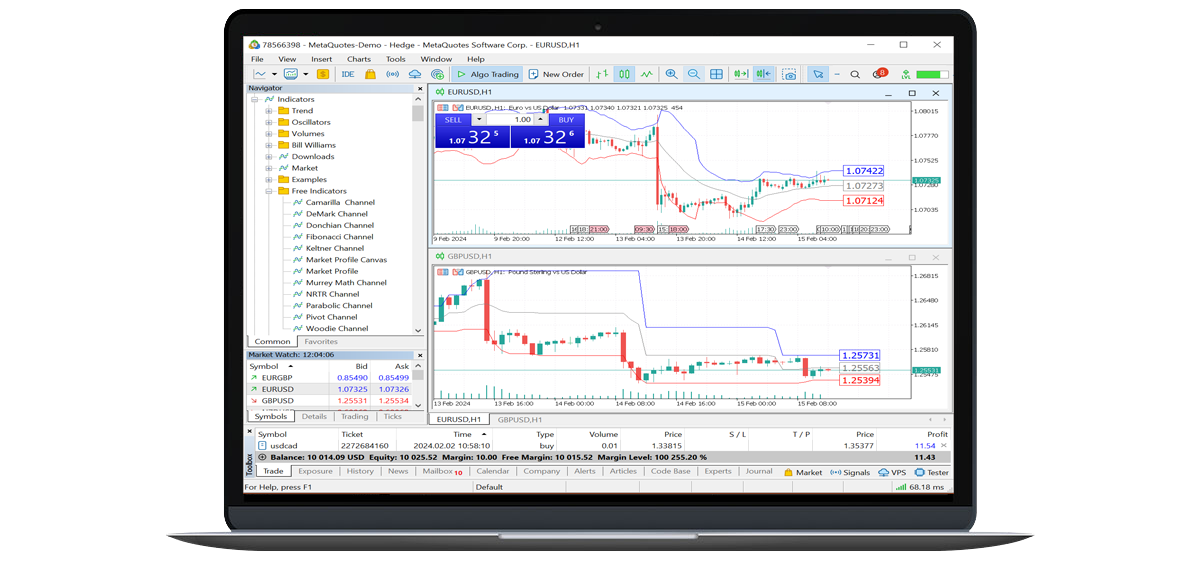Click the Zoom Out magnifier icon

click(693, 74)
